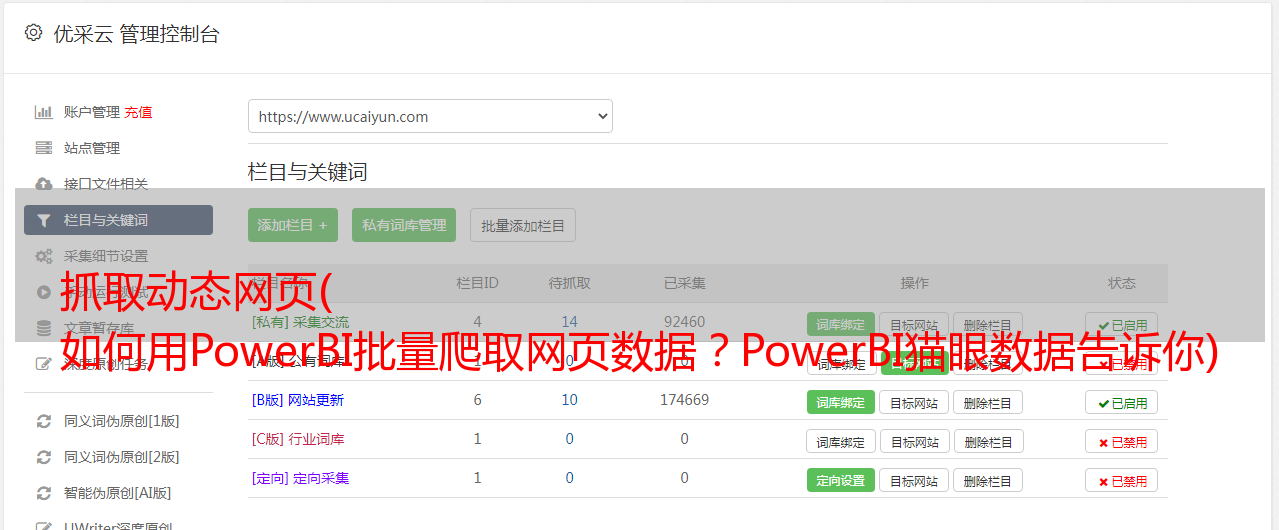The height and width of the screenshot is (530, 1279).
Task: Open 接口文件相关 in the sidebar
Action: pos(106,184)
